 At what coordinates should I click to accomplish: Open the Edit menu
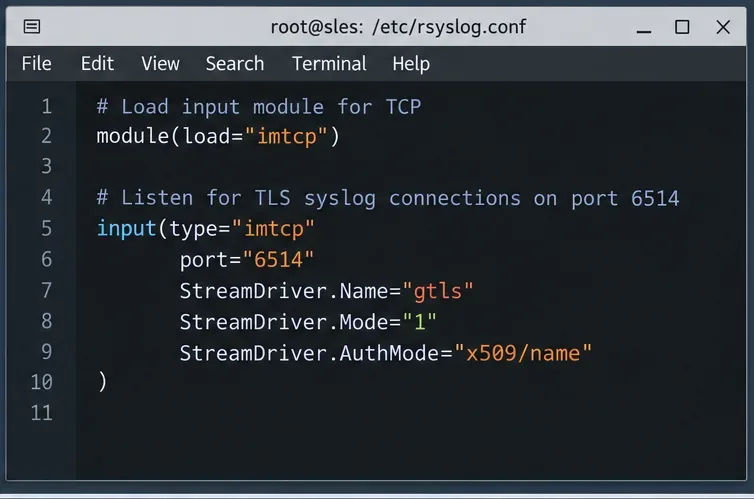pyautogui.click(x=97, y=63)
